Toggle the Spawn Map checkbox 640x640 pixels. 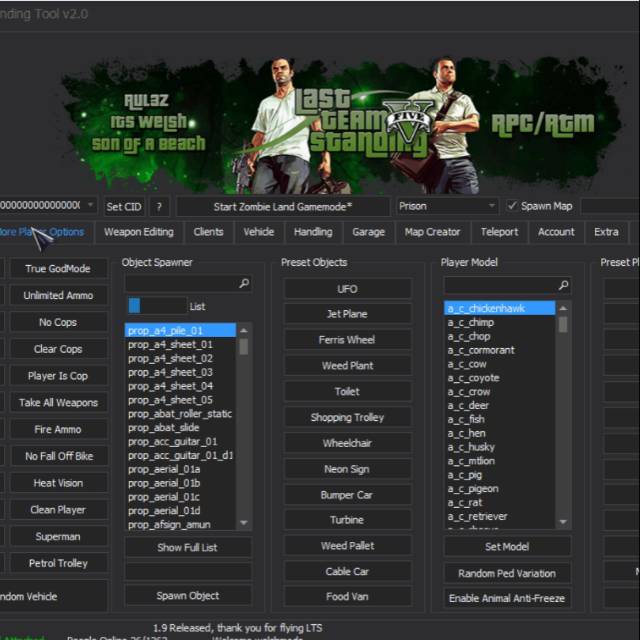(x=513, y=206)
